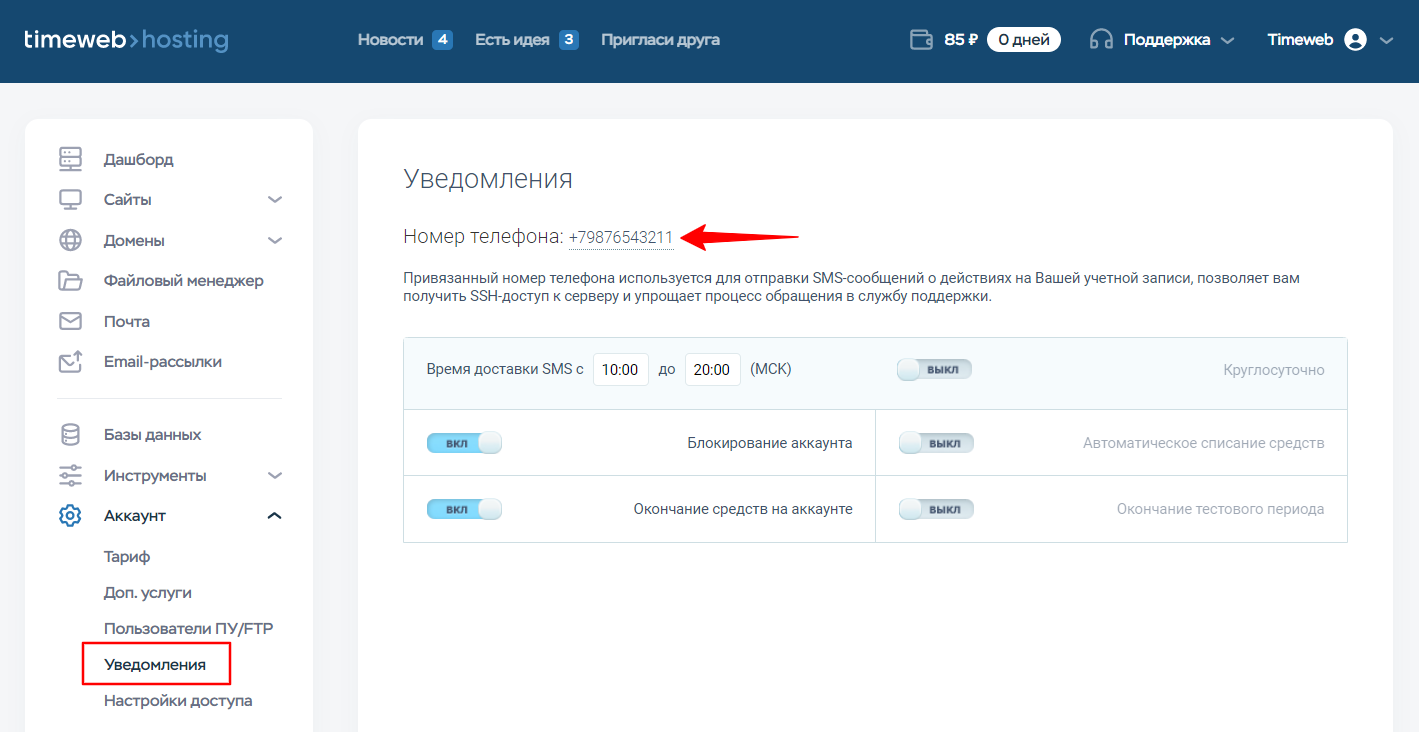Expand the Сайты sidebar section chevron
1419x732 pixels.
275,200
